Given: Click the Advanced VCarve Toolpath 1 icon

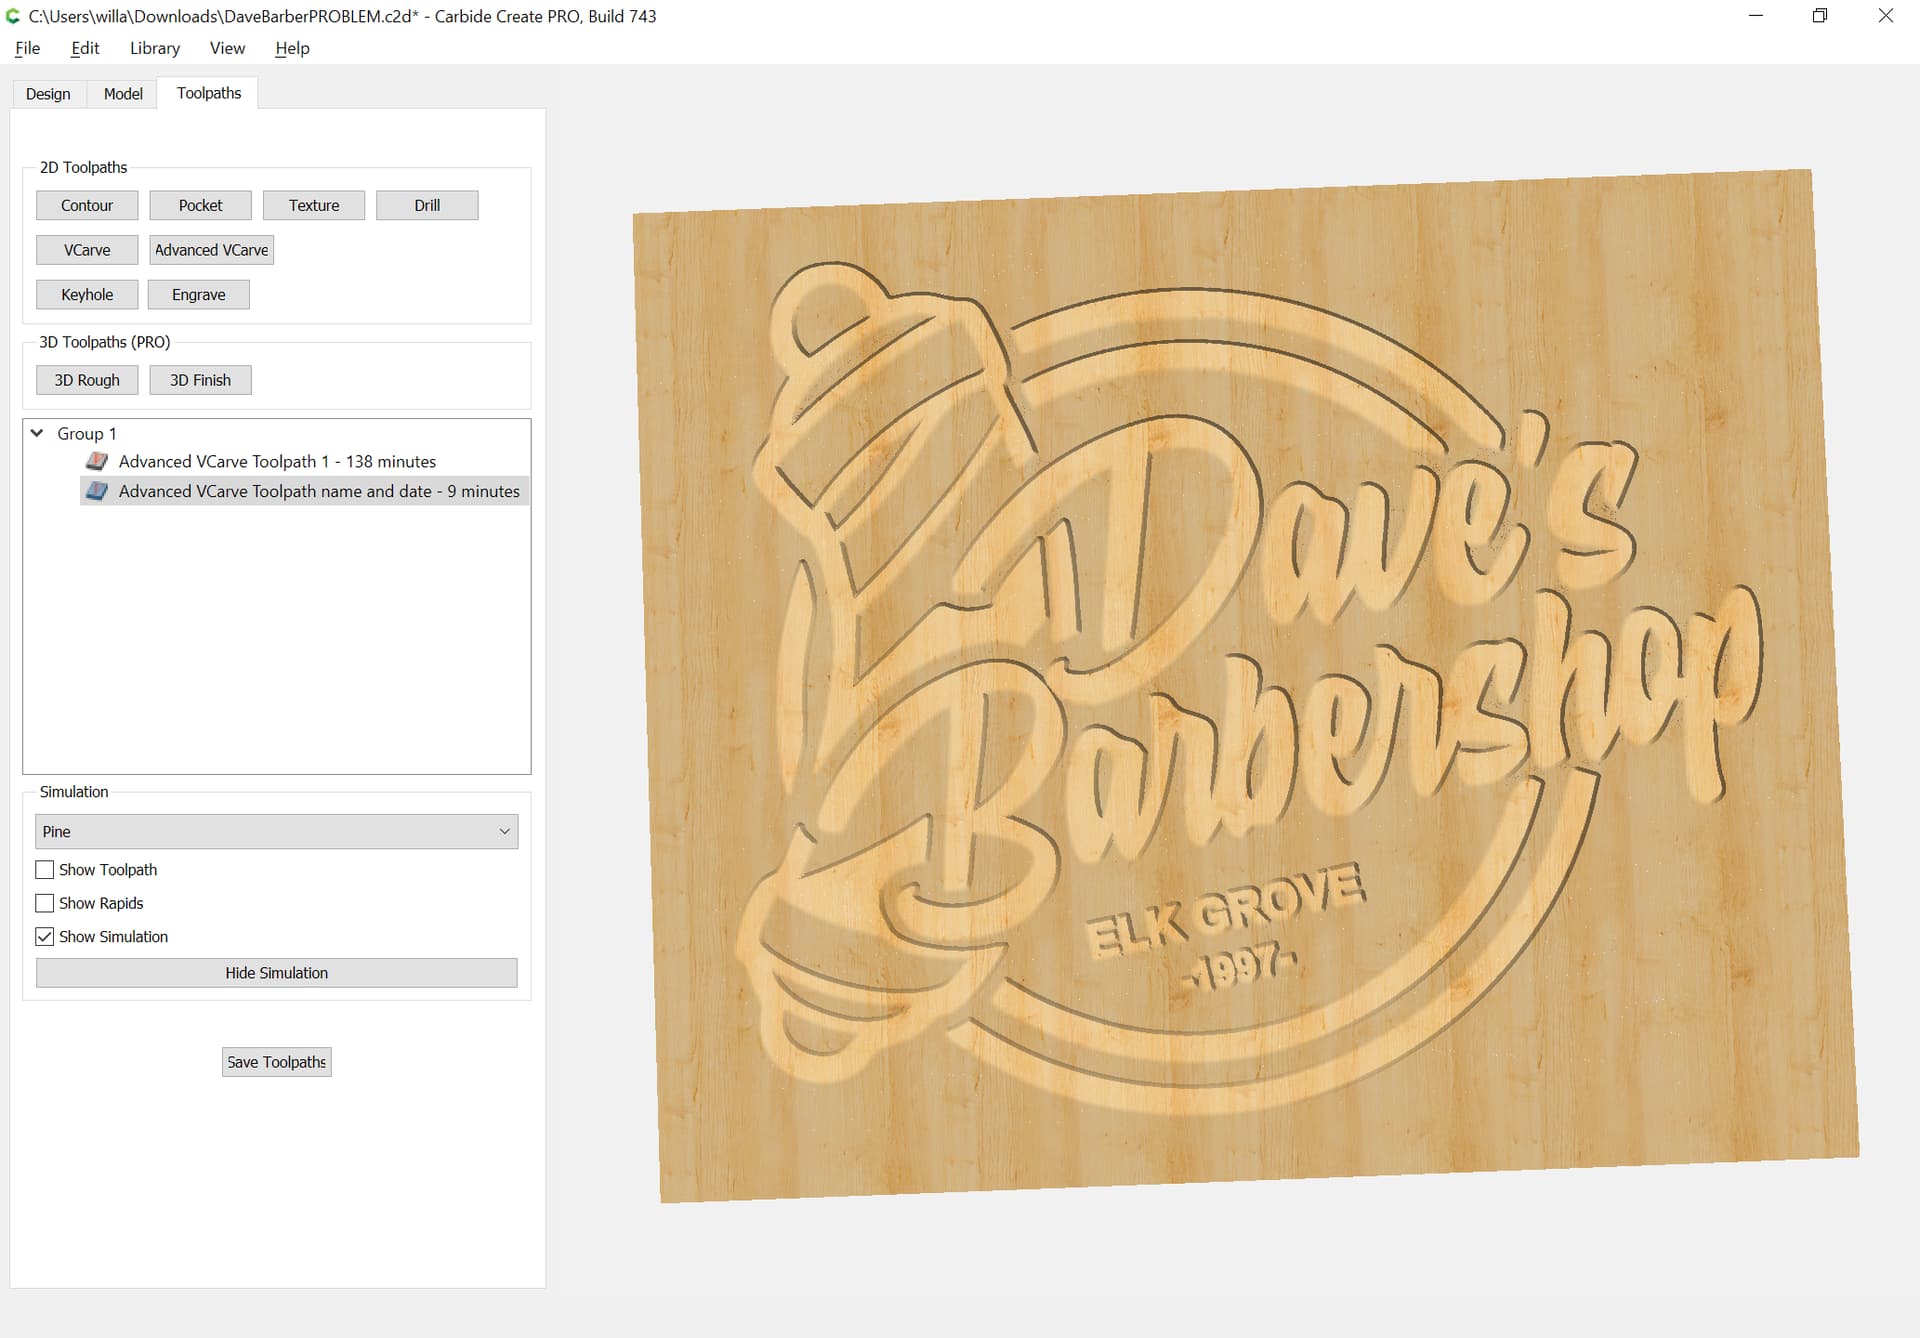Looking at the screenshot, I should coord(97,461).
